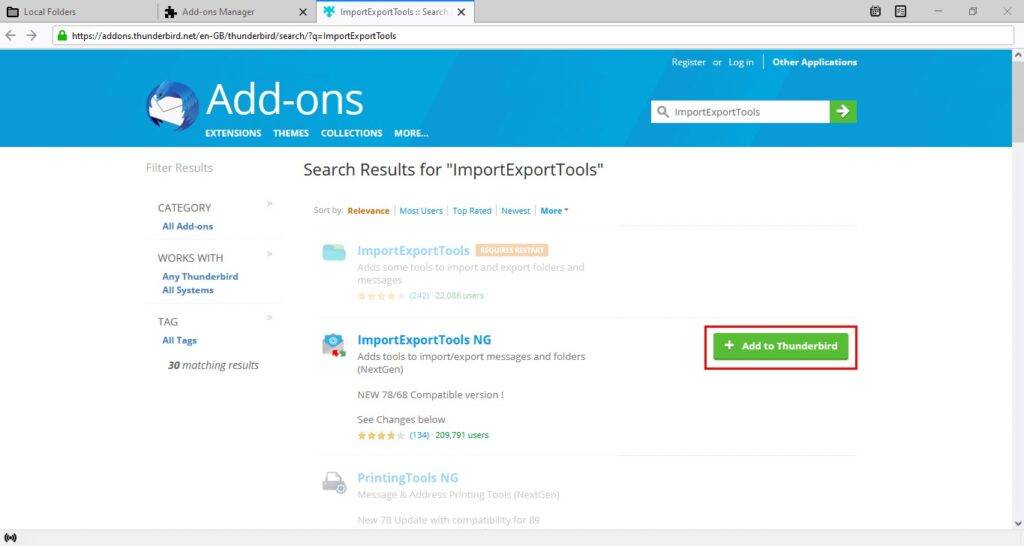
Task: Select All Systems filter
Action: (187, 290)
